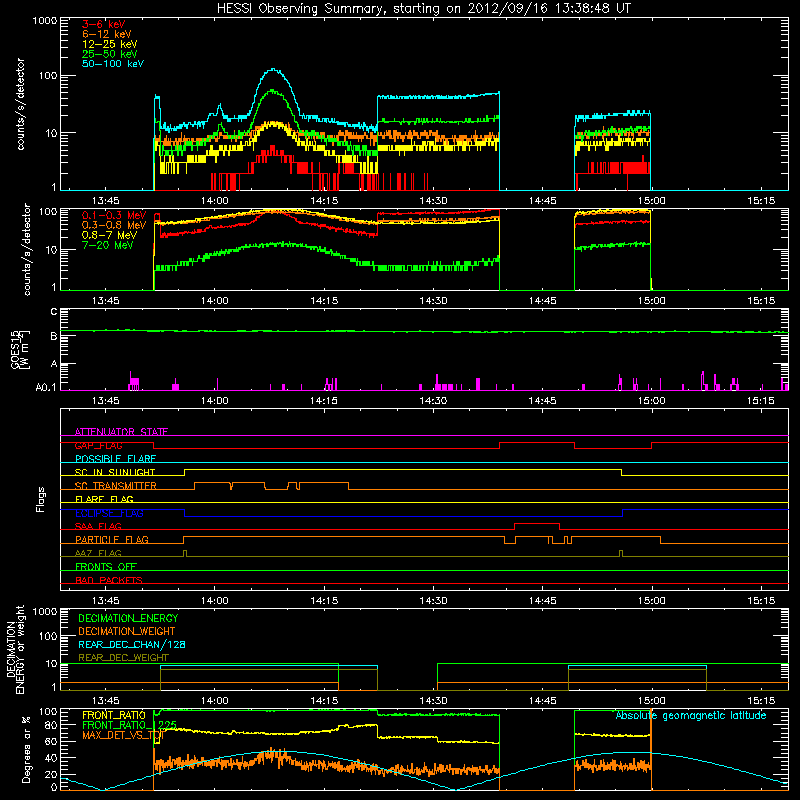Viewport: 800px width, 800px height.
Task: Pick the REAR_DEC_CHAN/128 legend label
Action: click(x=132, y=644)
